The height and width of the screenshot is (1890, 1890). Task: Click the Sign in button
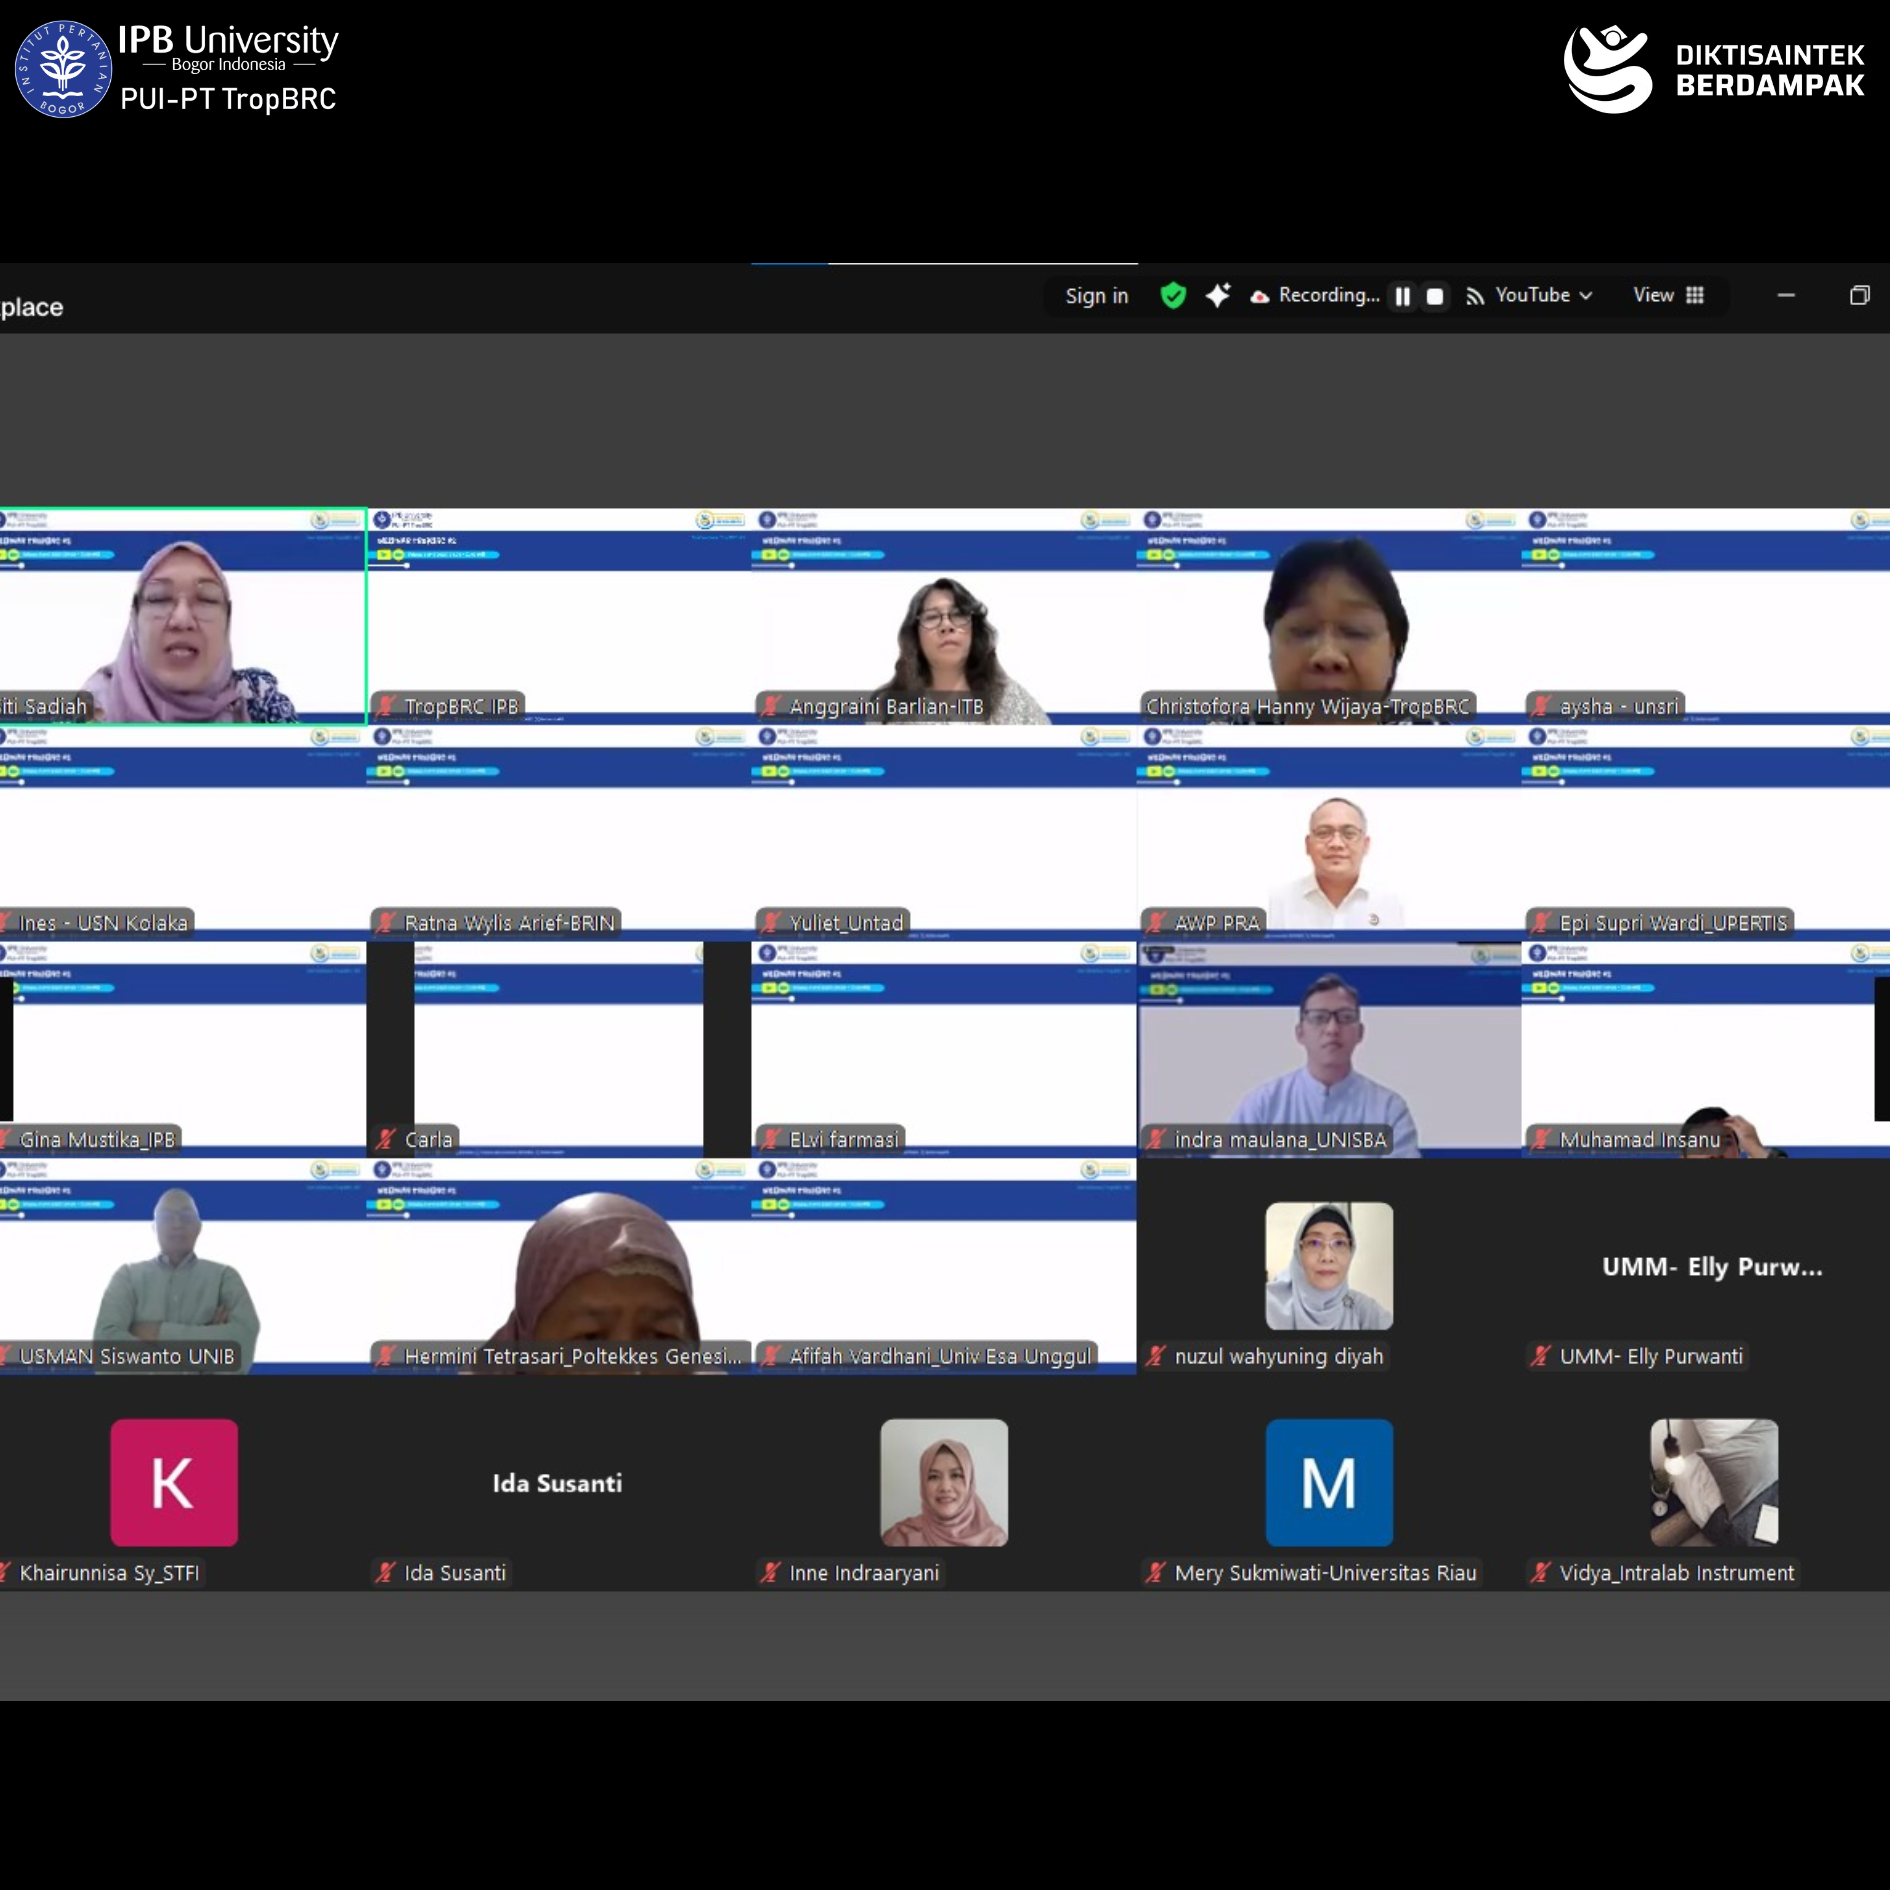1096,297
